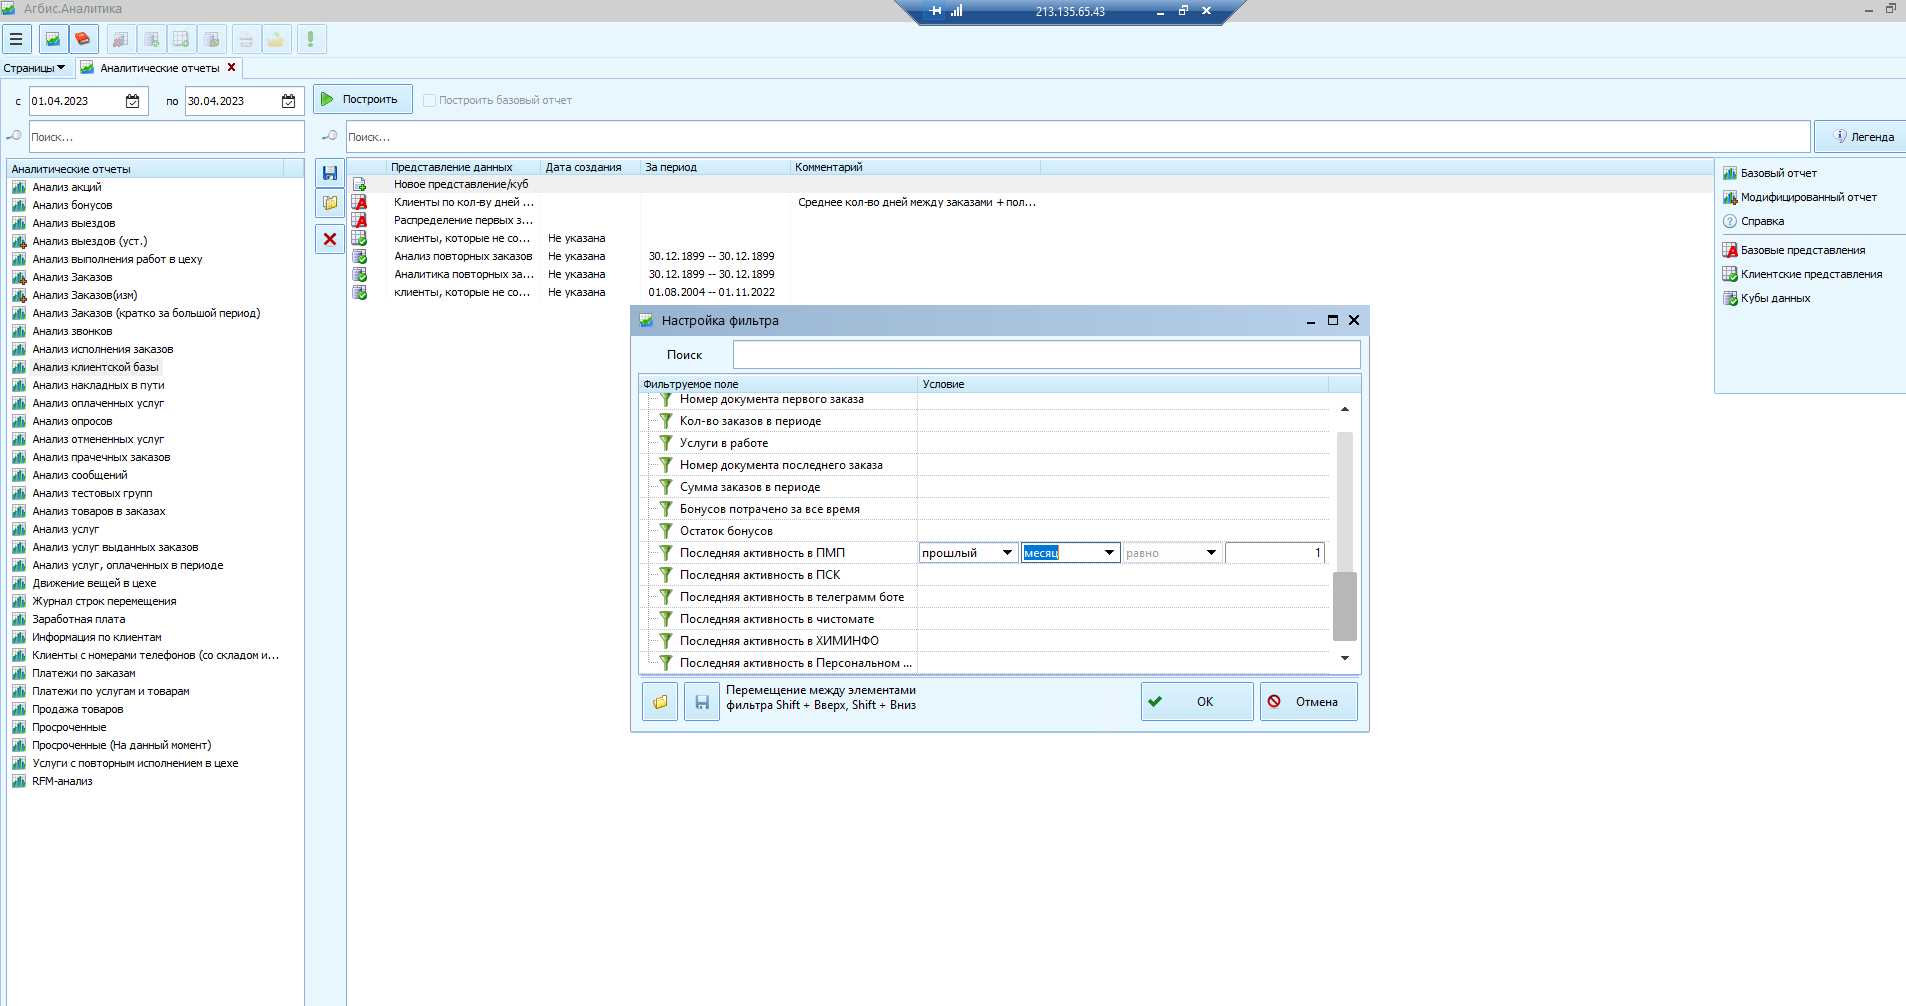Toggle Построить базовый отчет checkbox
The height and width of the screenshot is (1006, 1906).
(x=430, y=100)
